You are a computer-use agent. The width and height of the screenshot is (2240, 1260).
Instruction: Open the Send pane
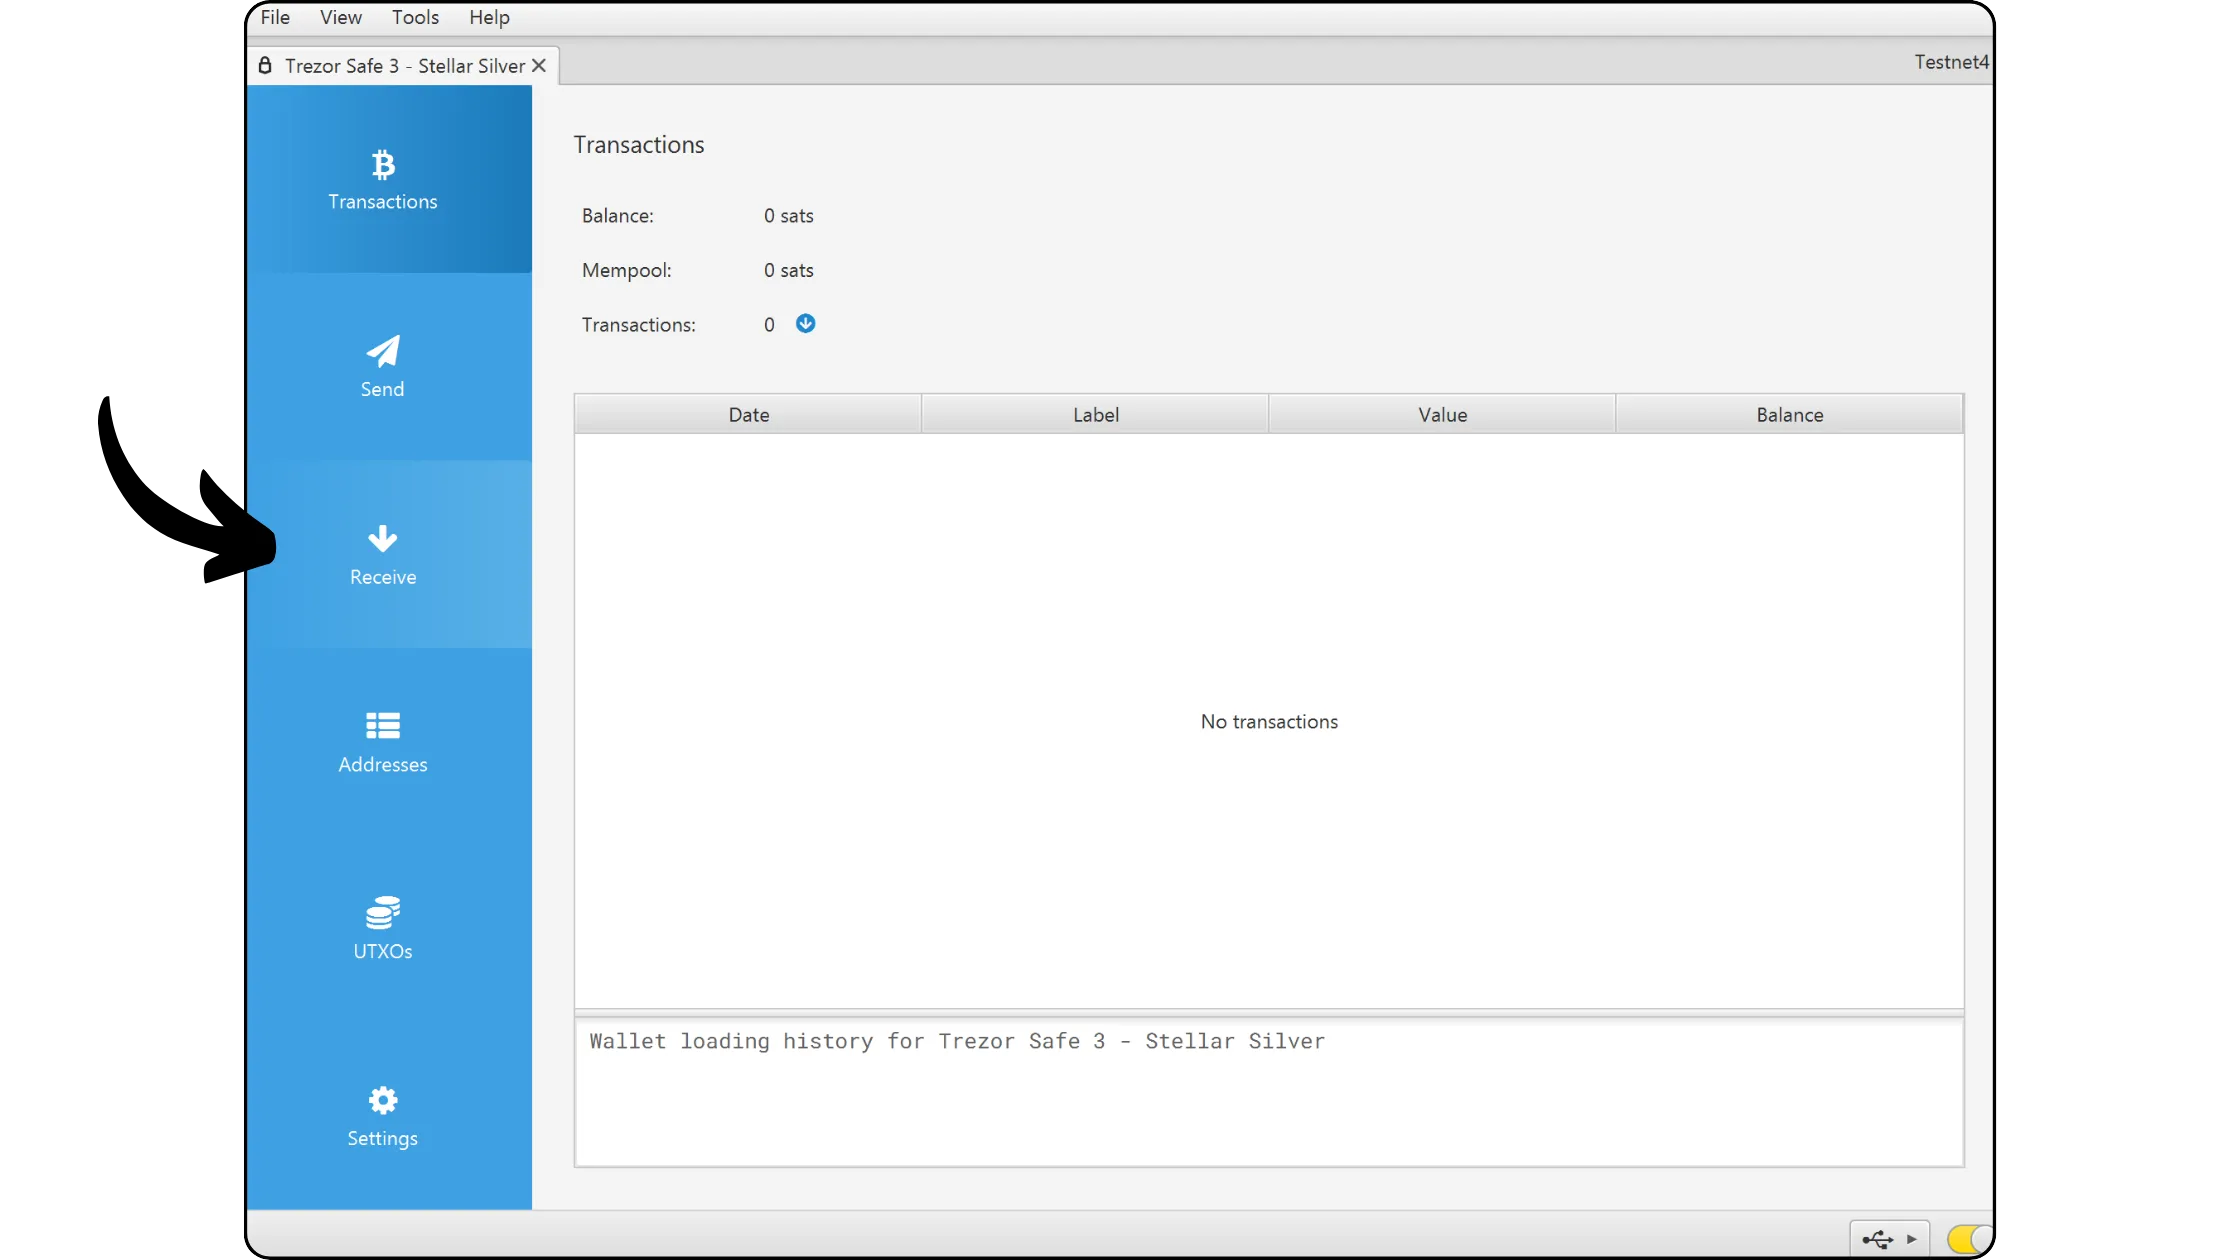point(389,367)
